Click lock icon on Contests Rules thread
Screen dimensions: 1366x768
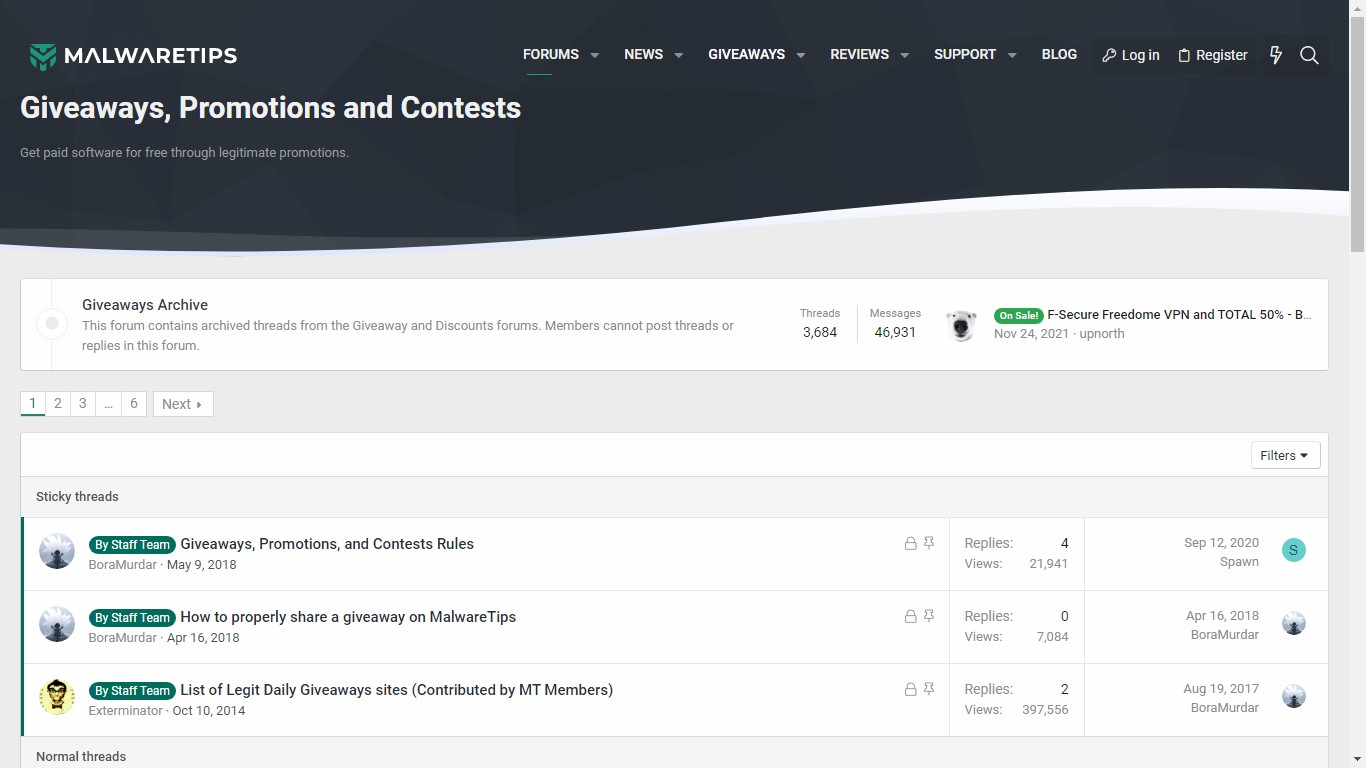click(x=910, y=543)
